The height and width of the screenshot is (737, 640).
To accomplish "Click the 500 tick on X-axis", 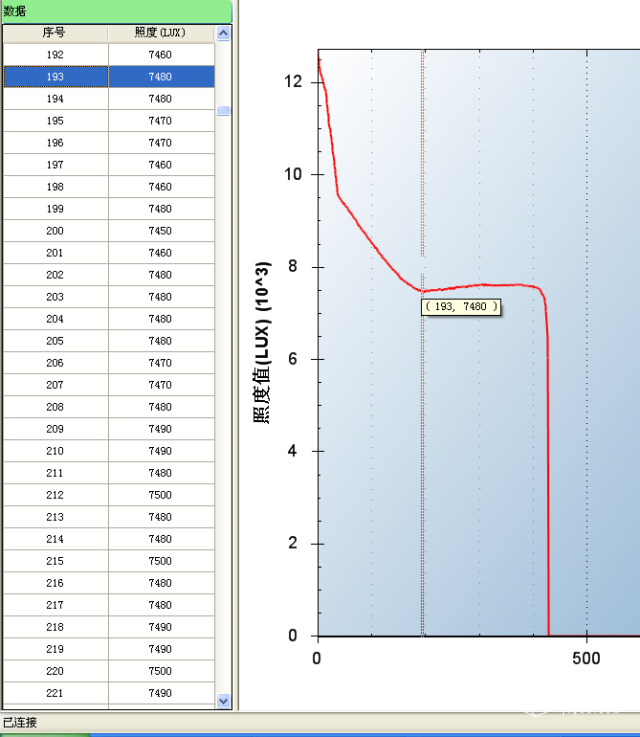I will coord(586,658).
